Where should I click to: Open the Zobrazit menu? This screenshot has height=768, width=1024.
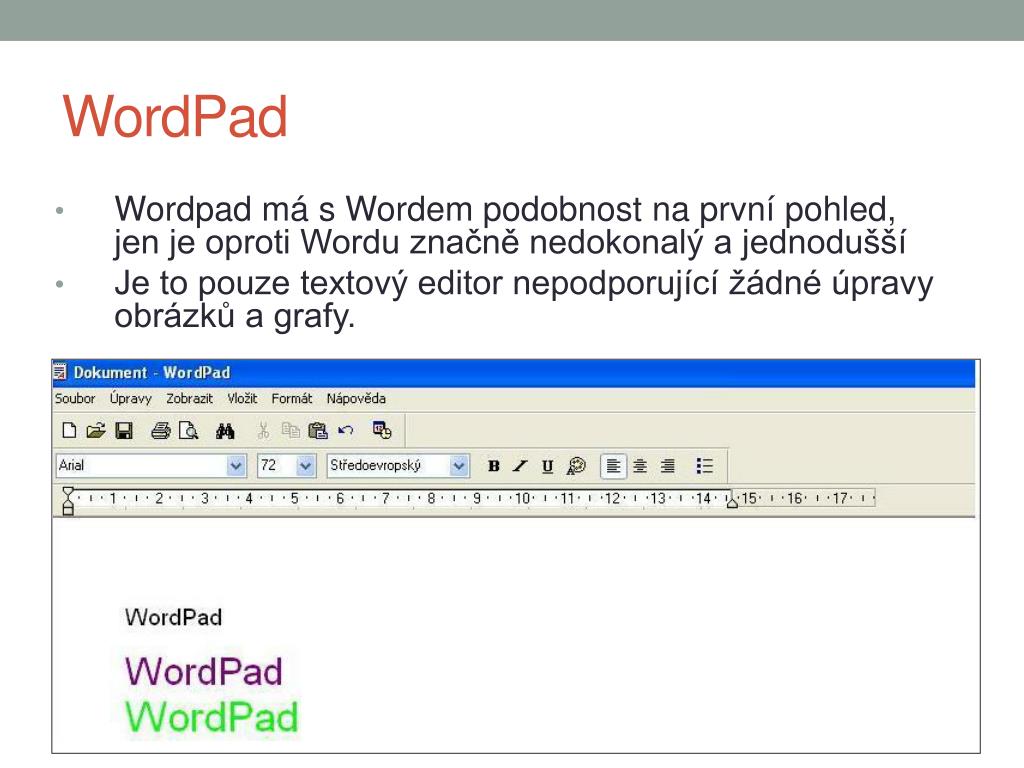point(189,398)
